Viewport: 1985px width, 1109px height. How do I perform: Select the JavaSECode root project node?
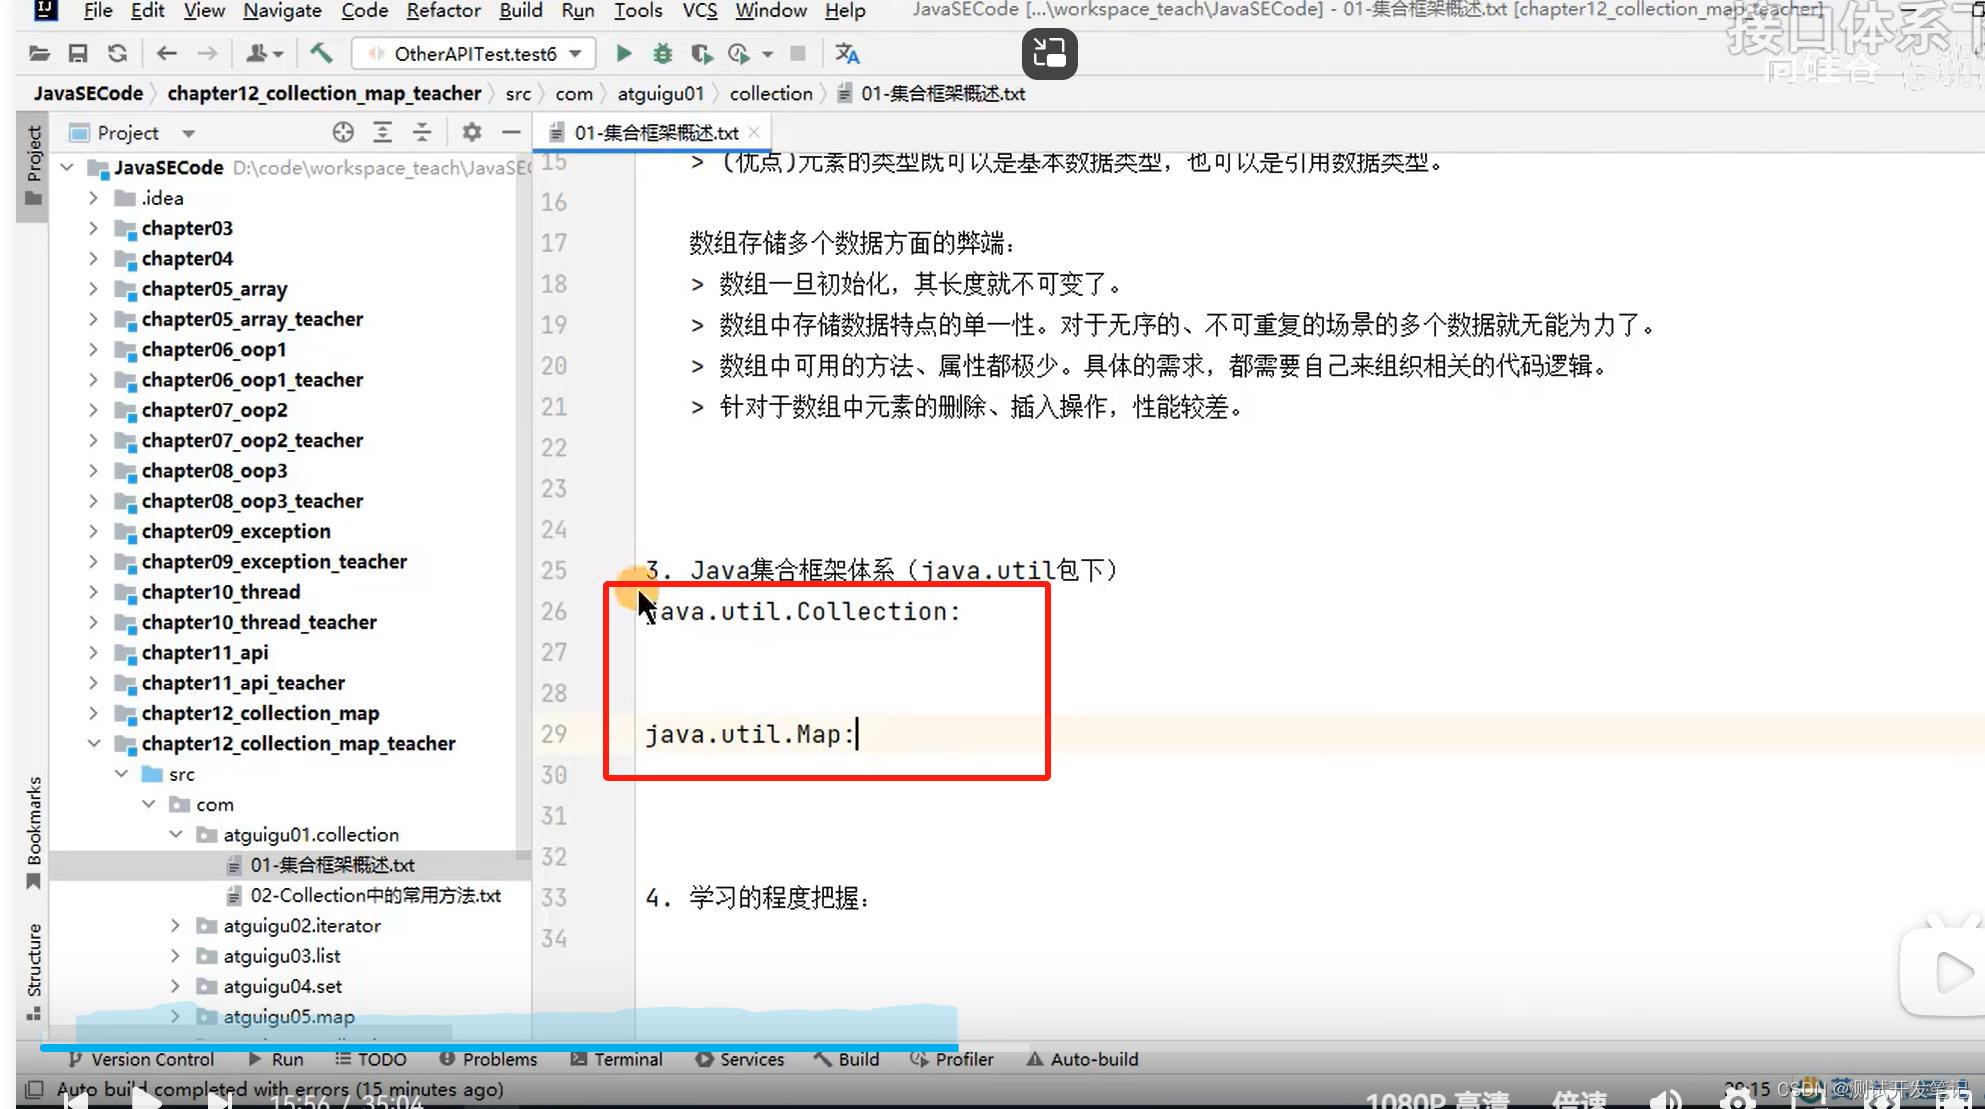point(168,167)
